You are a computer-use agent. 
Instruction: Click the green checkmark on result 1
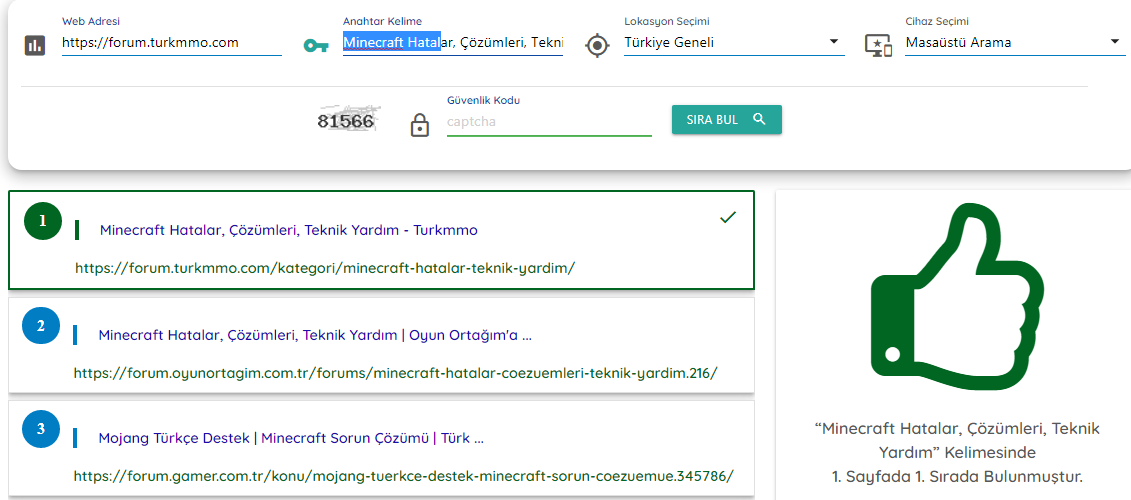click(x=728, y=217)
